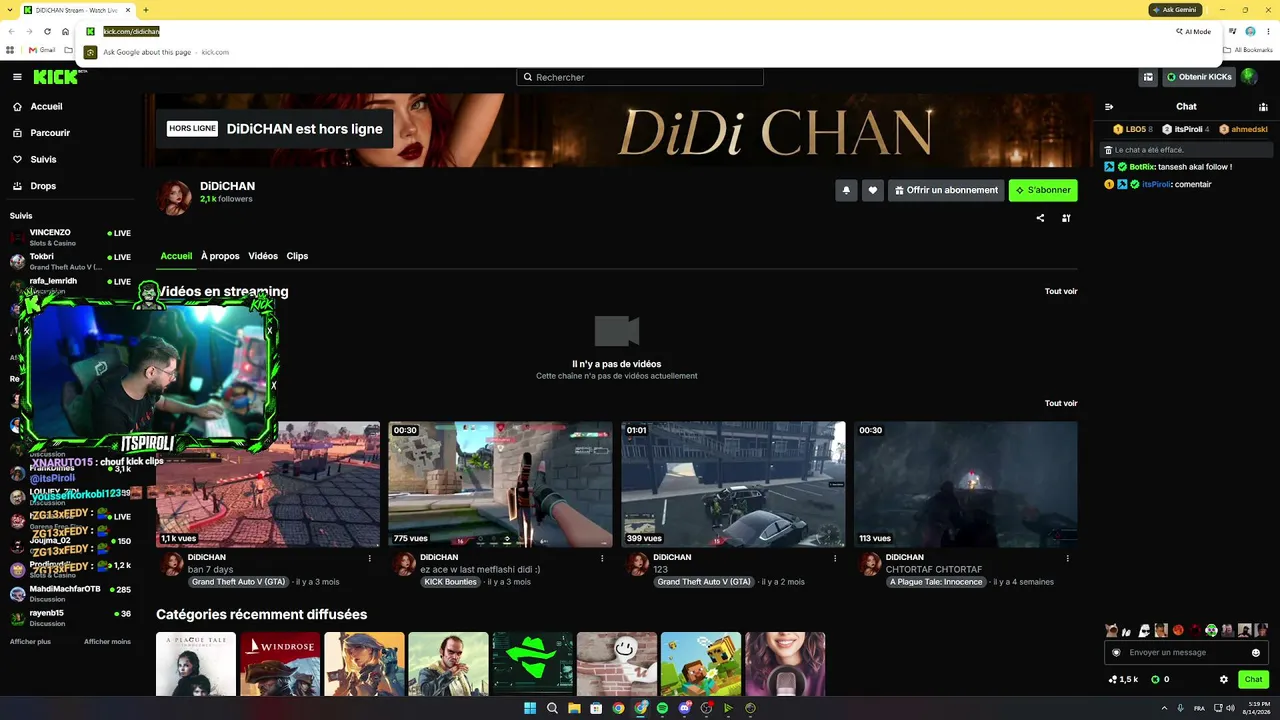Open Spotify from the taskbar
The width and height of the screenshot is (1280, 720).
coord(662,708)
